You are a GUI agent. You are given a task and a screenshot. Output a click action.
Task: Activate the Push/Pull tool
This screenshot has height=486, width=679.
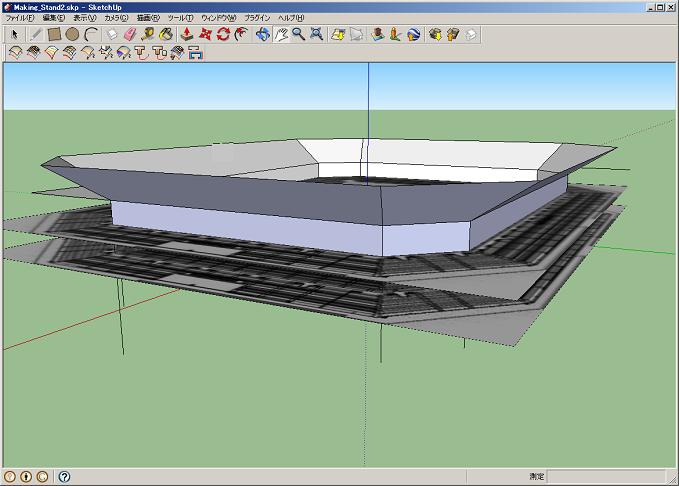(x=187, y=34)
